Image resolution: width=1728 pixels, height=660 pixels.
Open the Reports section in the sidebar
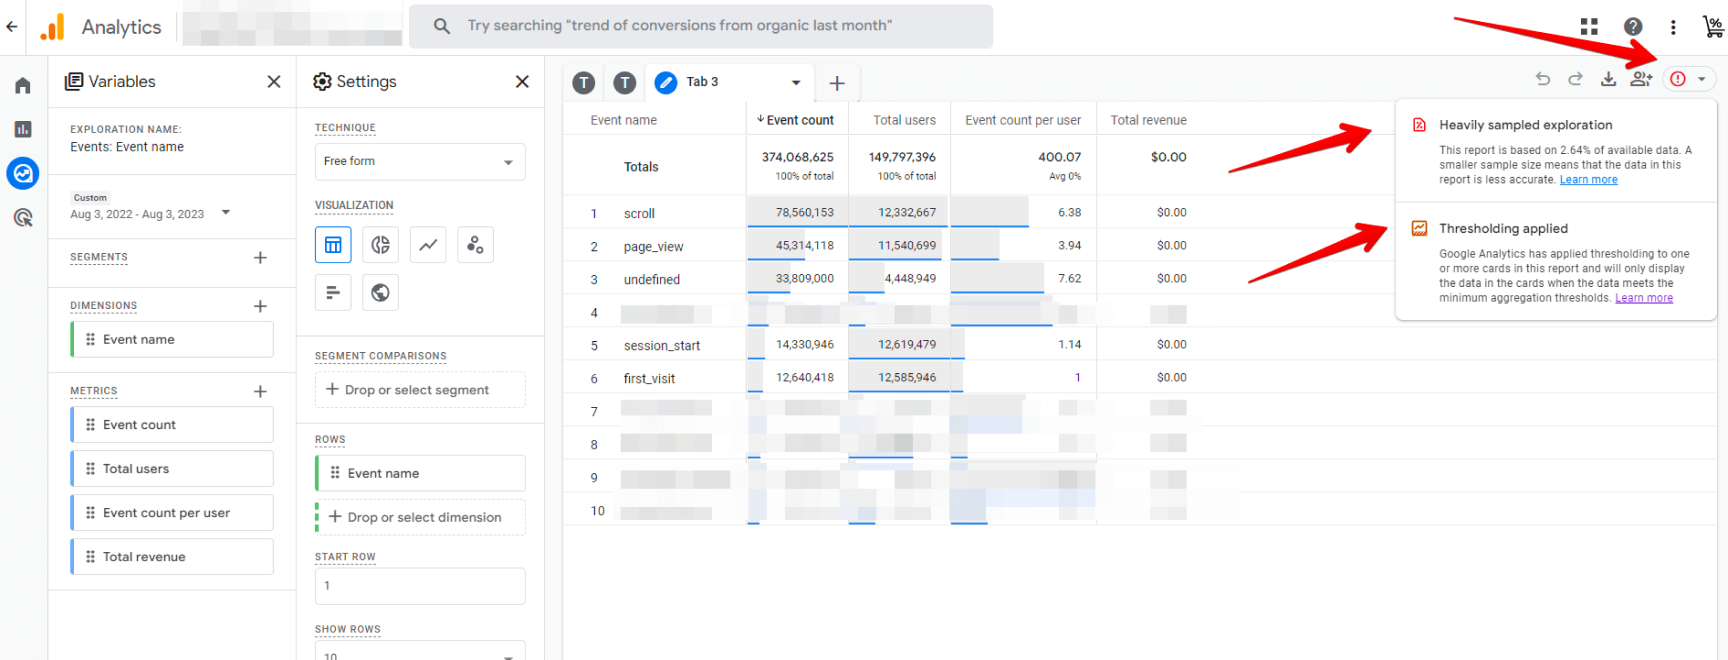[23, 129]
